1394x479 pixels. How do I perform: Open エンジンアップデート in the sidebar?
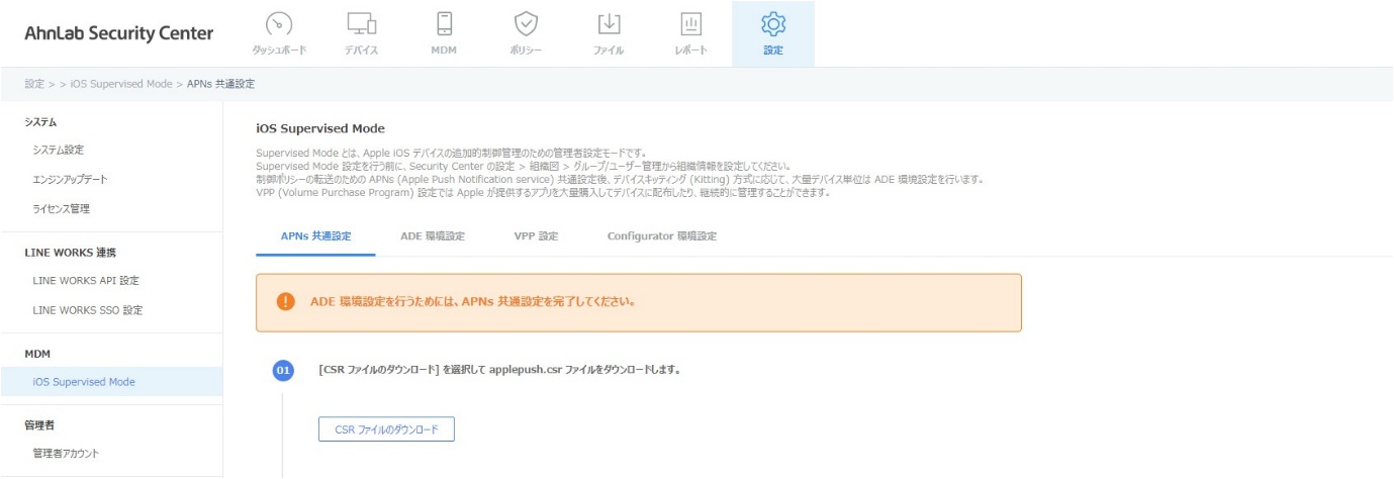pos(70,179)
